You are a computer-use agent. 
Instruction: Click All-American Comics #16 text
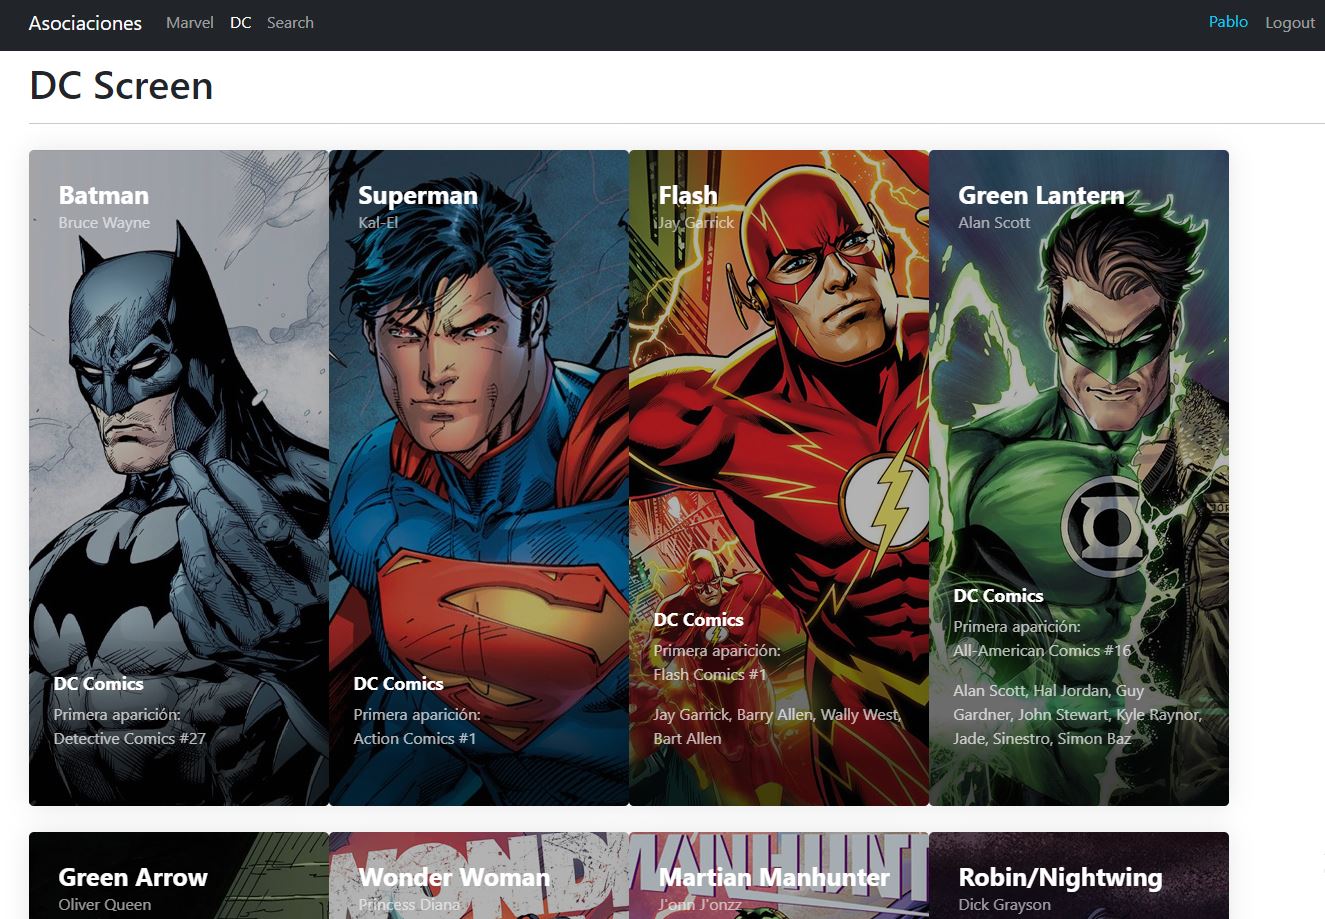pyautogui.click(x=1042, y=650)
